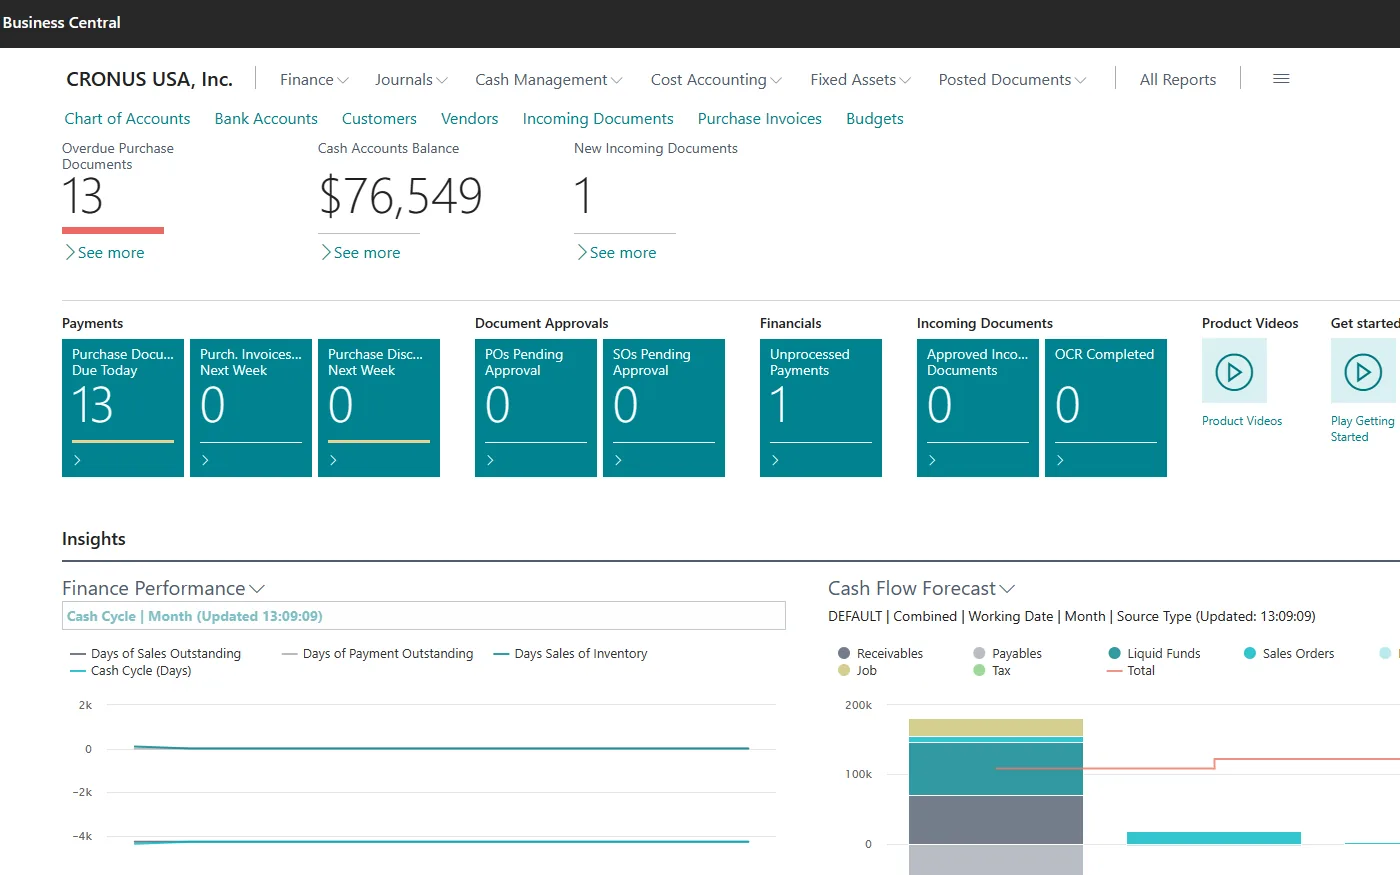Click the cash flow forecast chart status text

[1072, 616]
